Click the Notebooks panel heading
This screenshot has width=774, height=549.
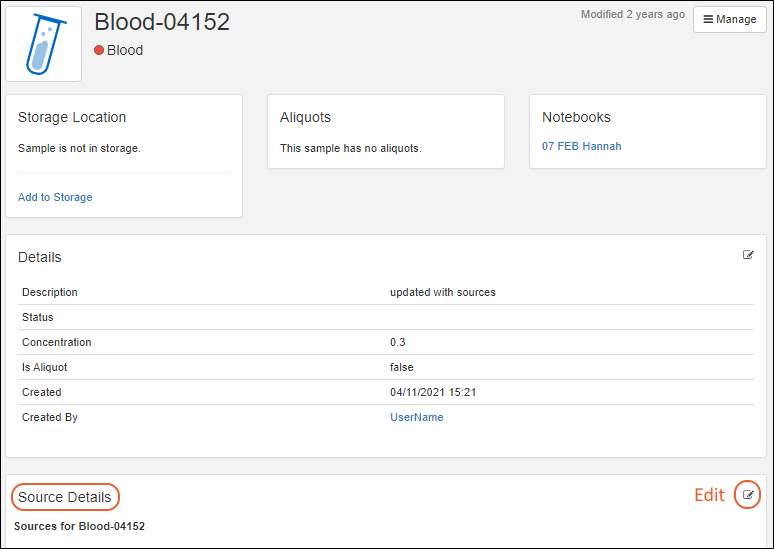[576, 117]
